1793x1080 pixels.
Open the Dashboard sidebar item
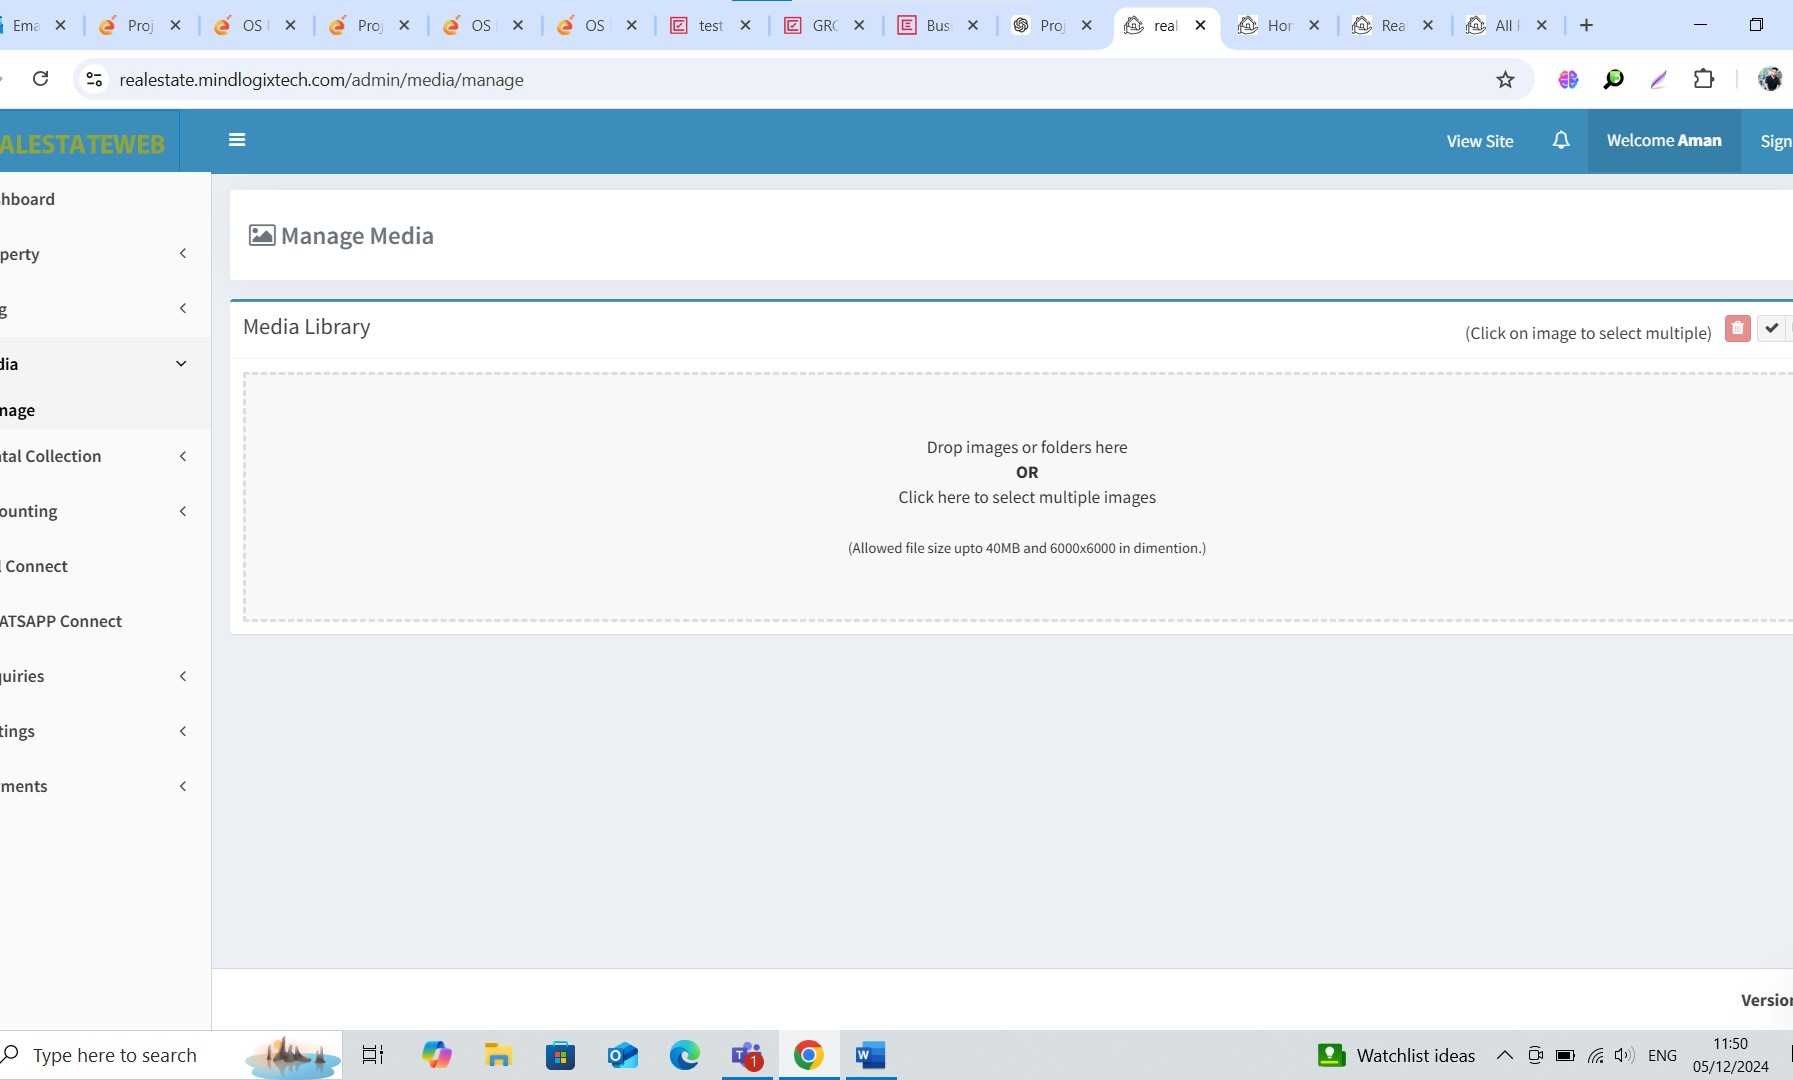(x=105, y=199)
